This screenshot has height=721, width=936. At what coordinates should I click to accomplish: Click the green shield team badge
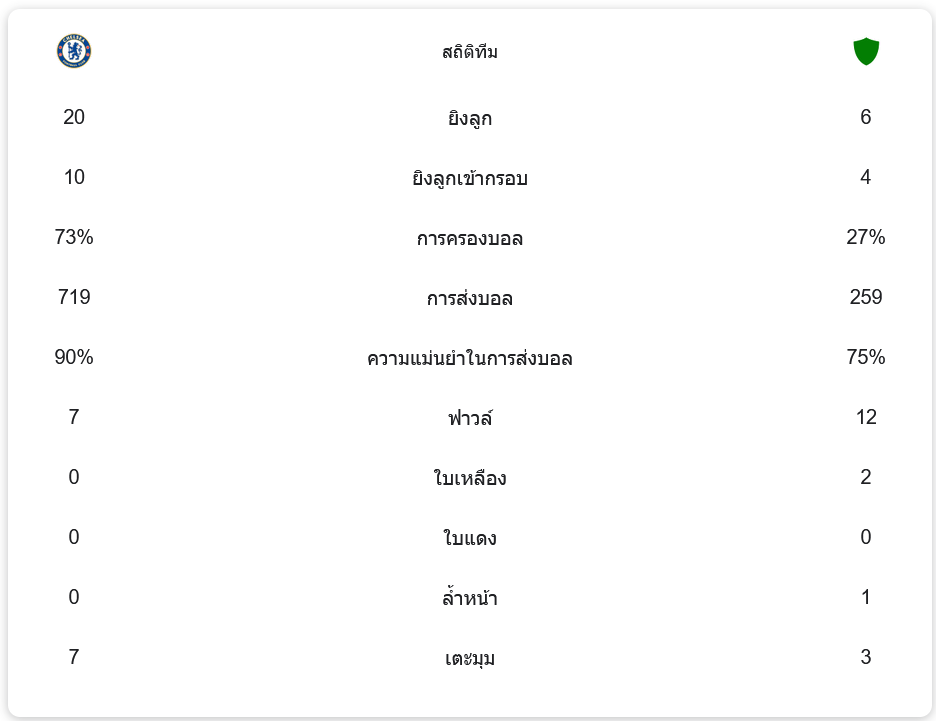(865, 51)
